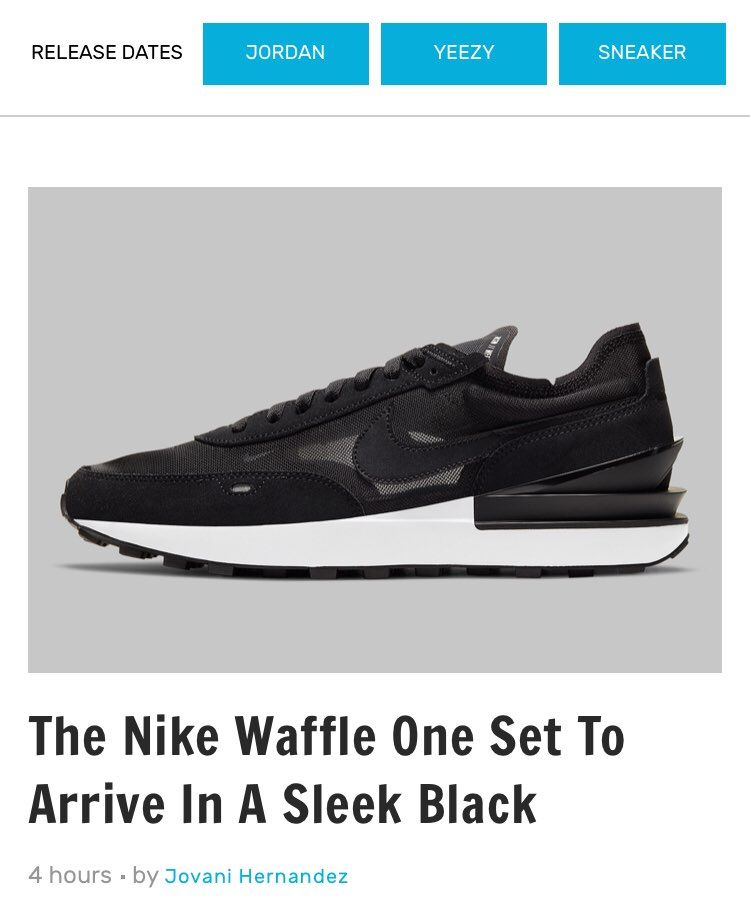Click the word "by" before the author name
This screenshot has width=750, height=905.
[x=145, y=876]
